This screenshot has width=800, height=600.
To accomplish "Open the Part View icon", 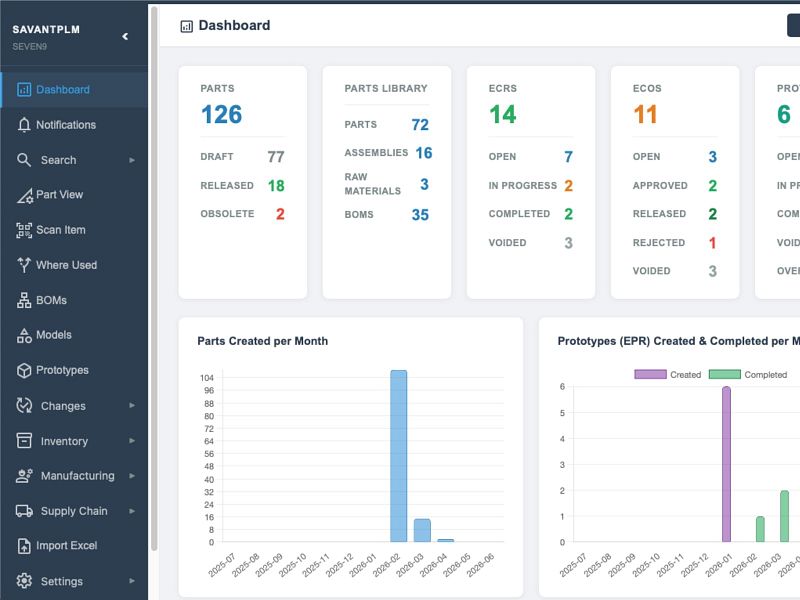I will pyautogui.click(x=24, y=195).
